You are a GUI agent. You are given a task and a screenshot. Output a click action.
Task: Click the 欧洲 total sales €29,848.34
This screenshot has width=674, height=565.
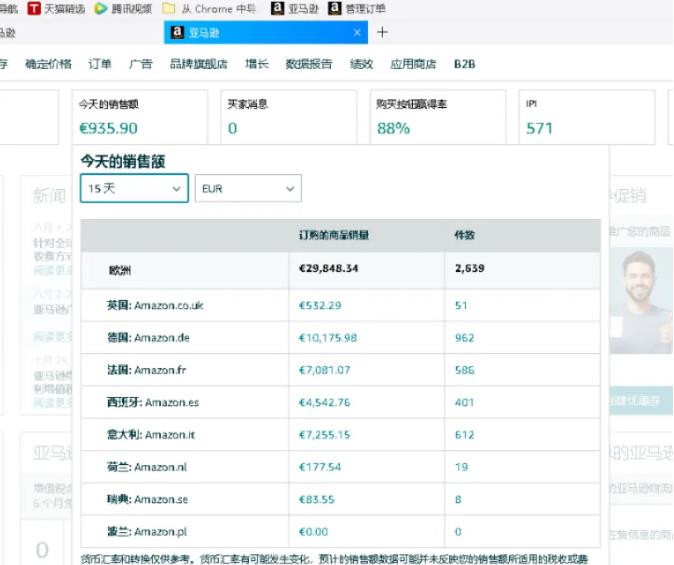[329, 269]
